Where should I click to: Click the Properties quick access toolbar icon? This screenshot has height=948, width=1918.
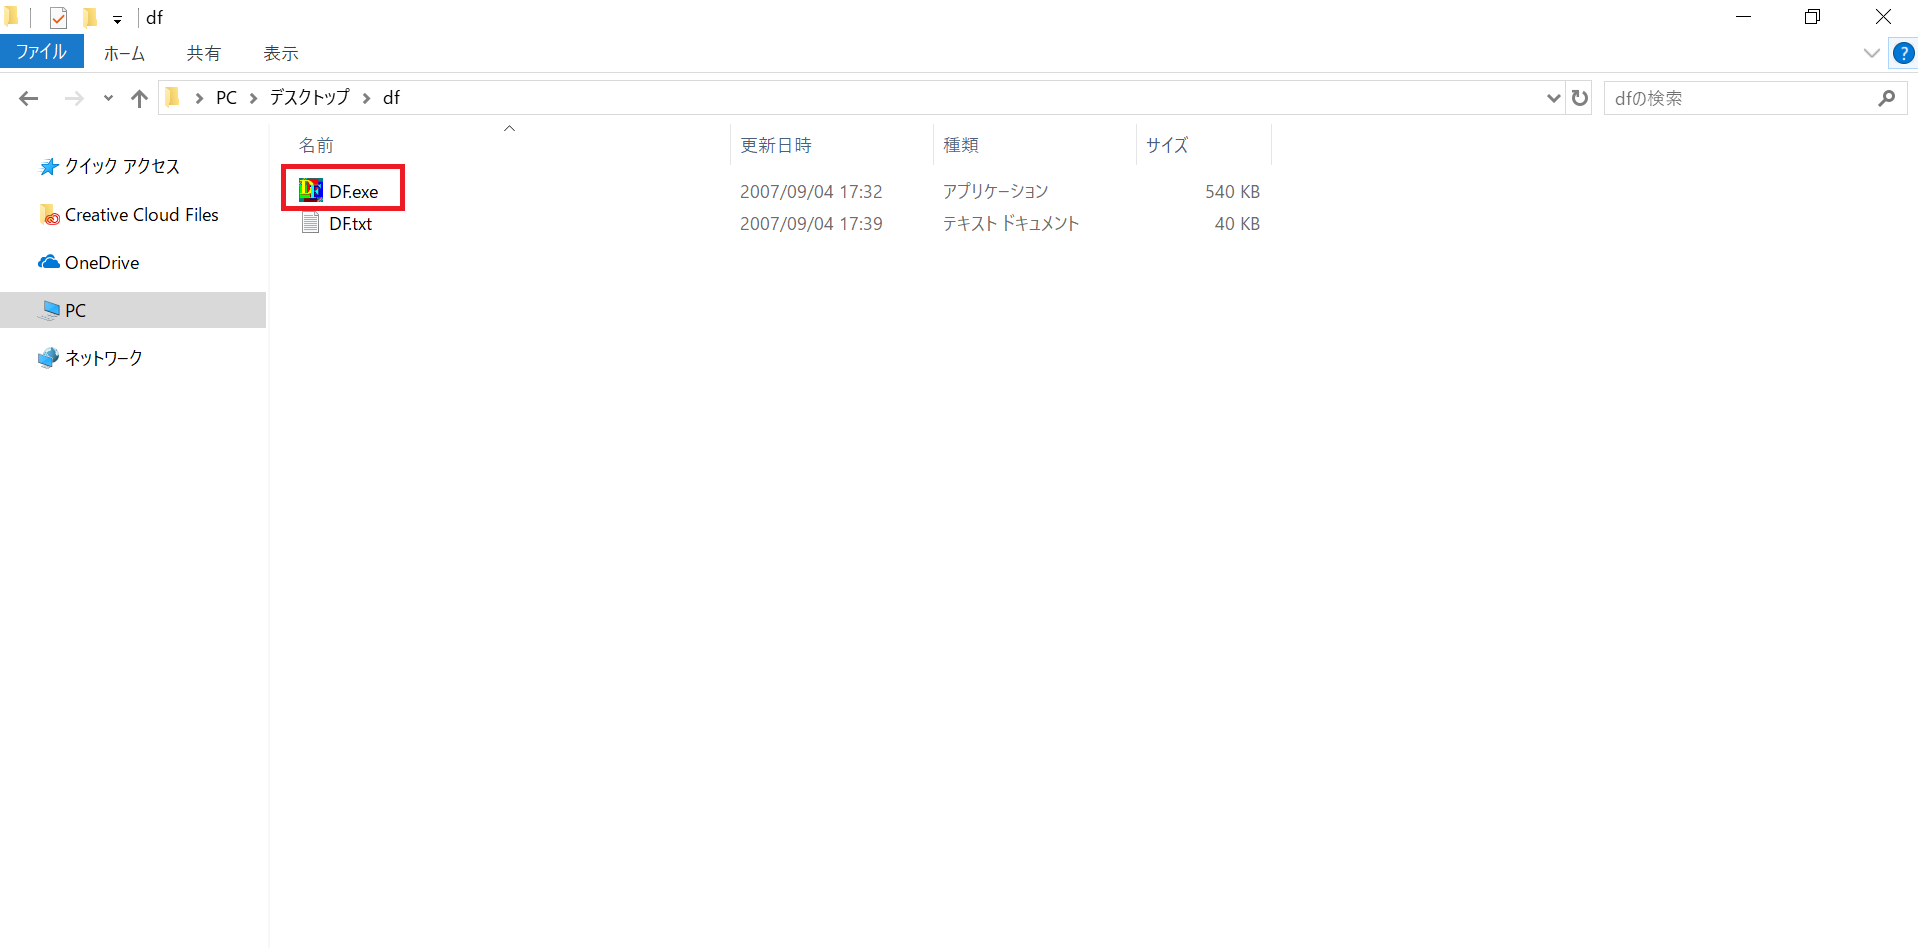pos(58,18)
